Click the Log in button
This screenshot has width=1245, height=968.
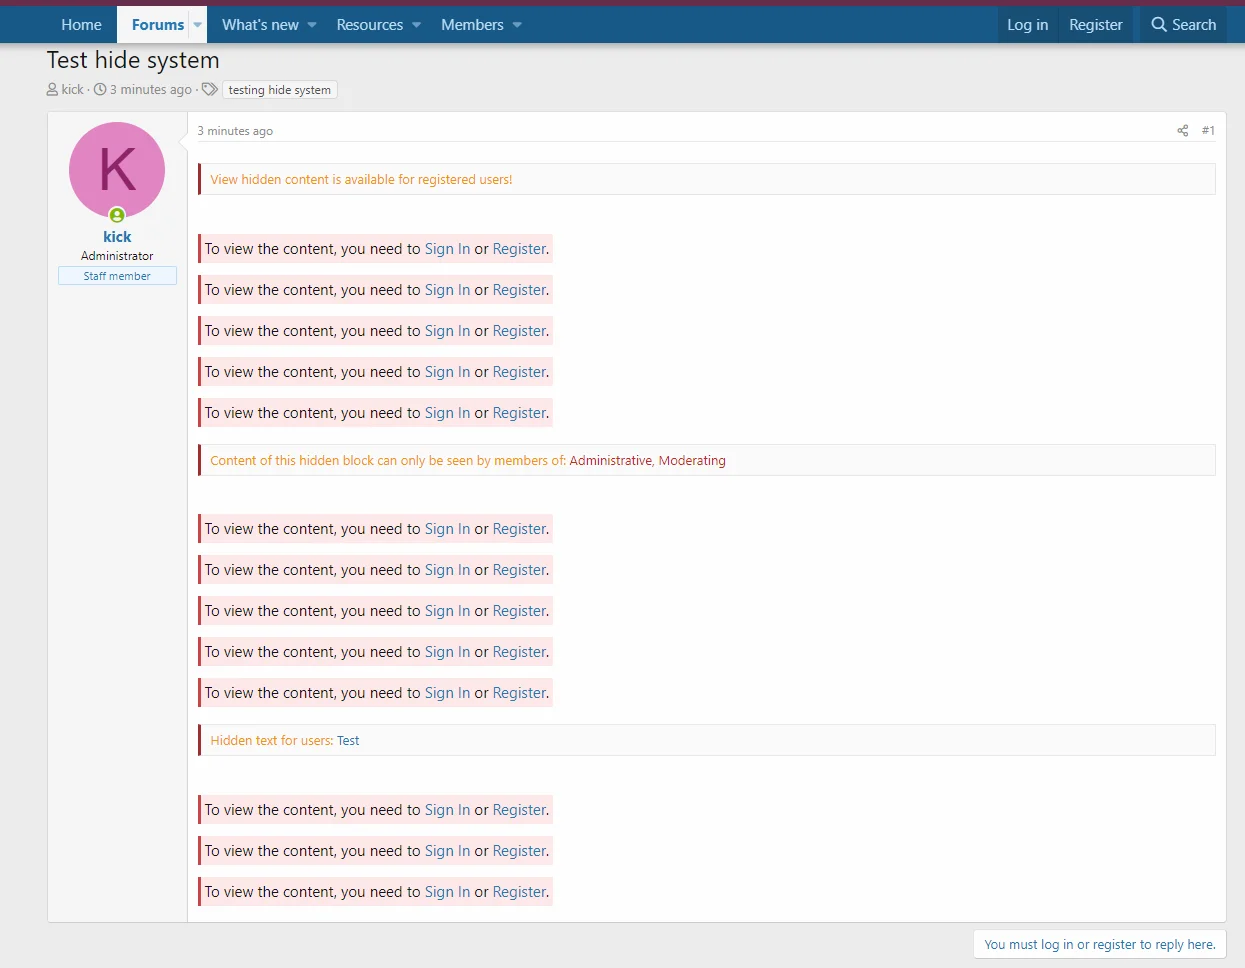point(1028,24)
